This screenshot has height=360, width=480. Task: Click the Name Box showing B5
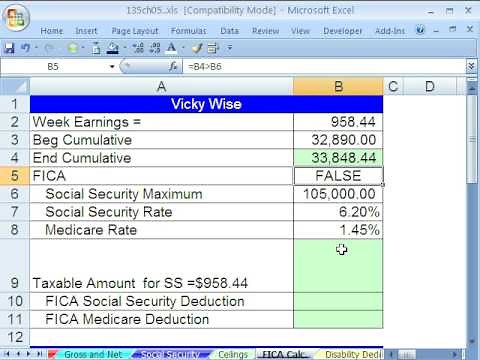pos(53,67)
